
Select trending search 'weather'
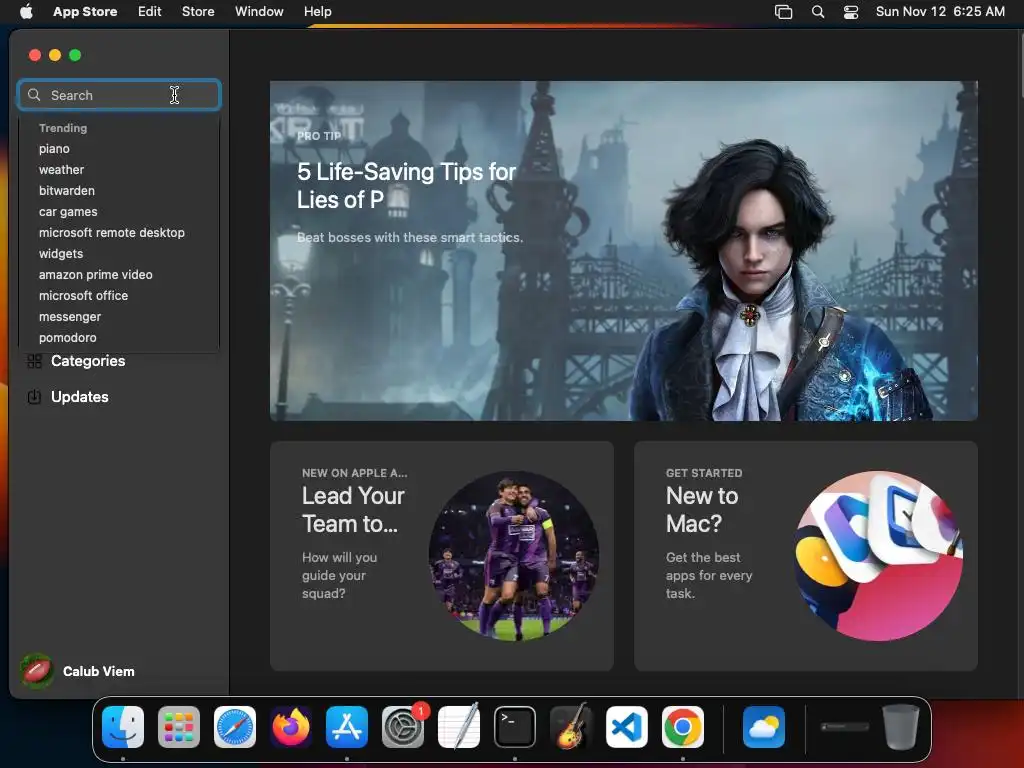(x=61, y=170)
